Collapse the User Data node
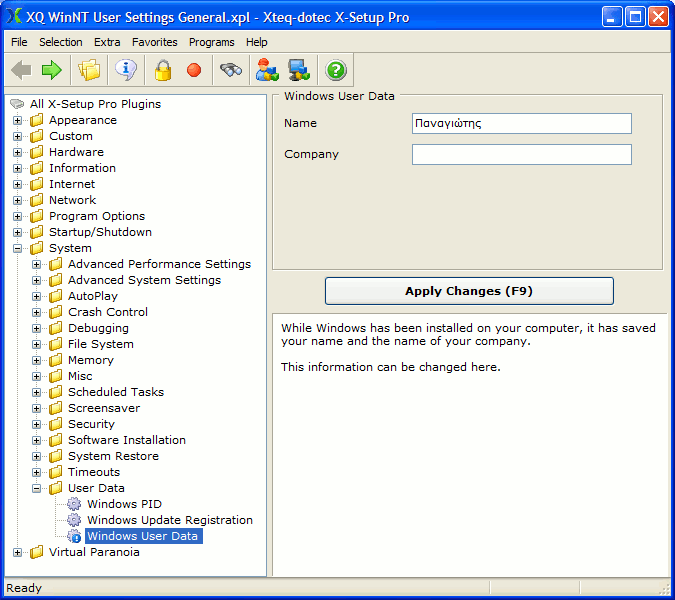Viewport: 675px width, 600px height. [x=37, y=489]
